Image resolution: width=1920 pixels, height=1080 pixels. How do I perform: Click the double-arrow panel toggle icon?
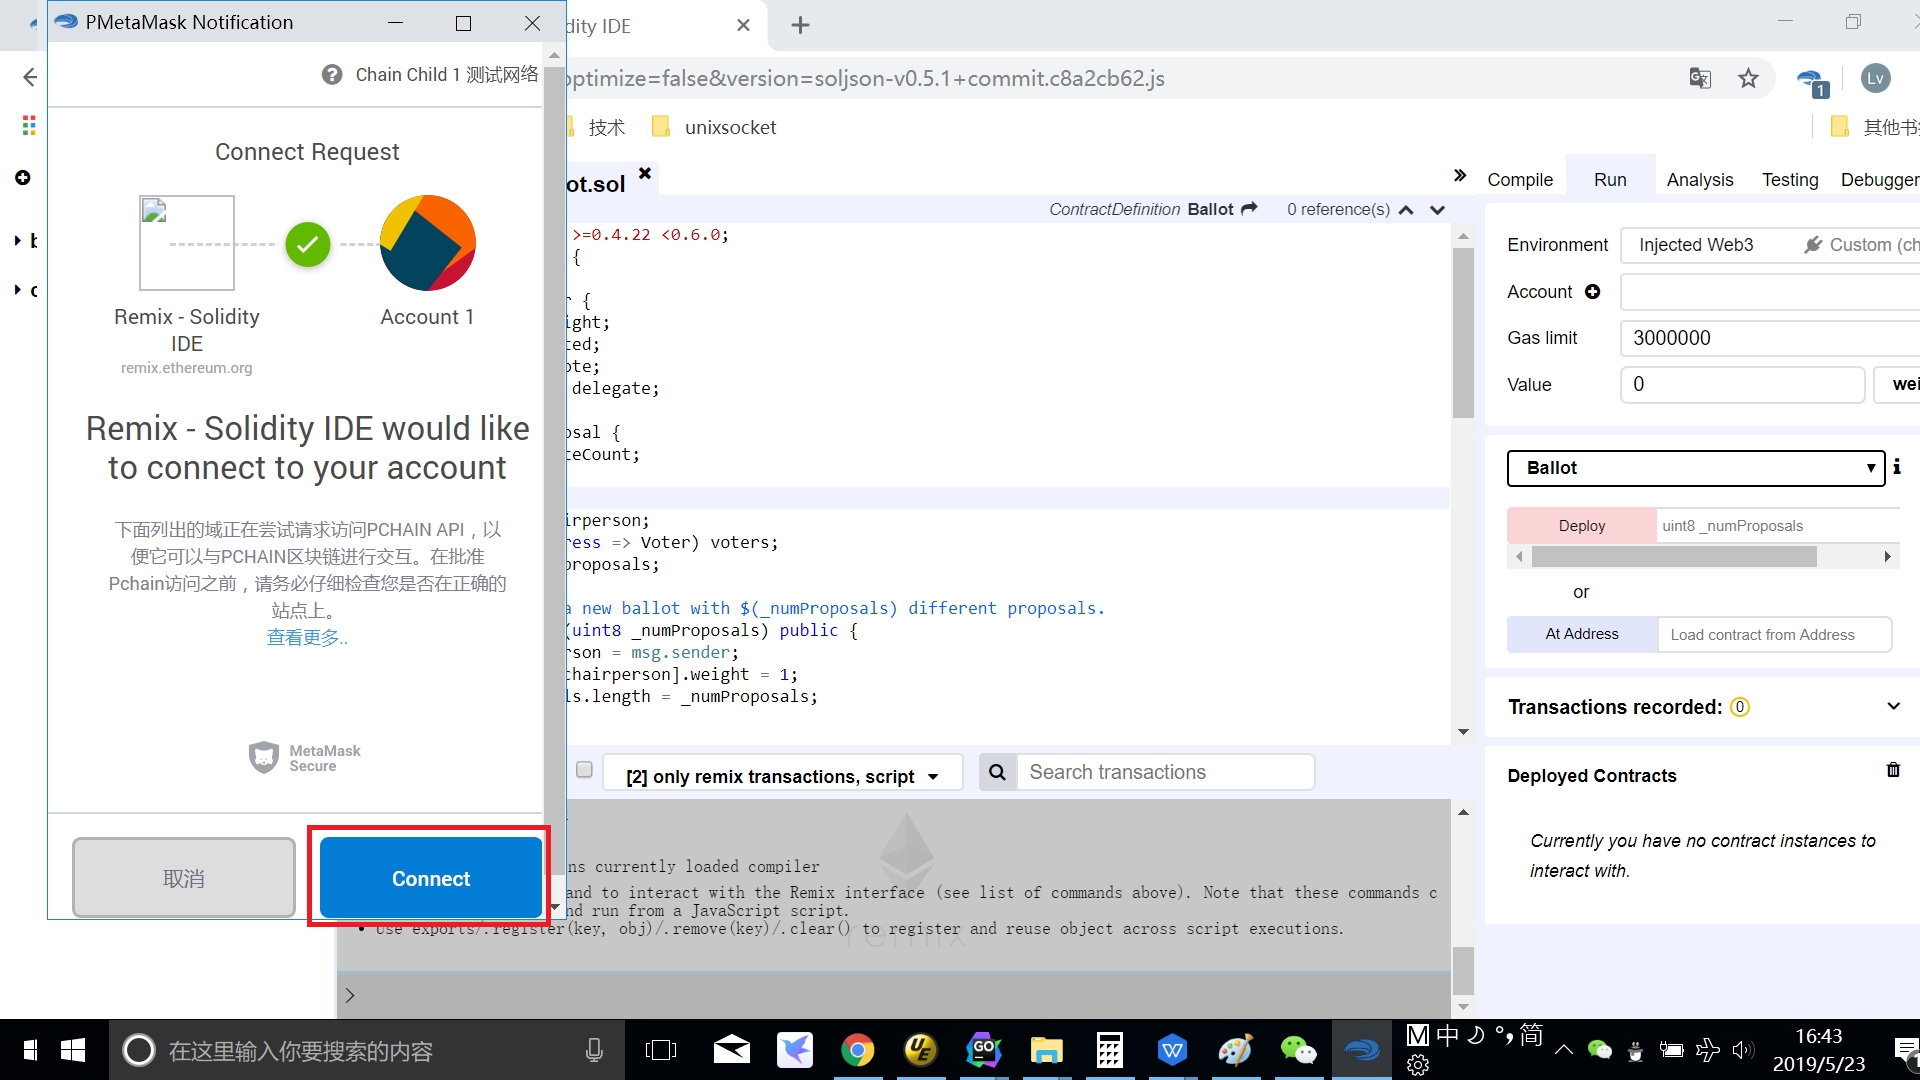click(1460, 177)
